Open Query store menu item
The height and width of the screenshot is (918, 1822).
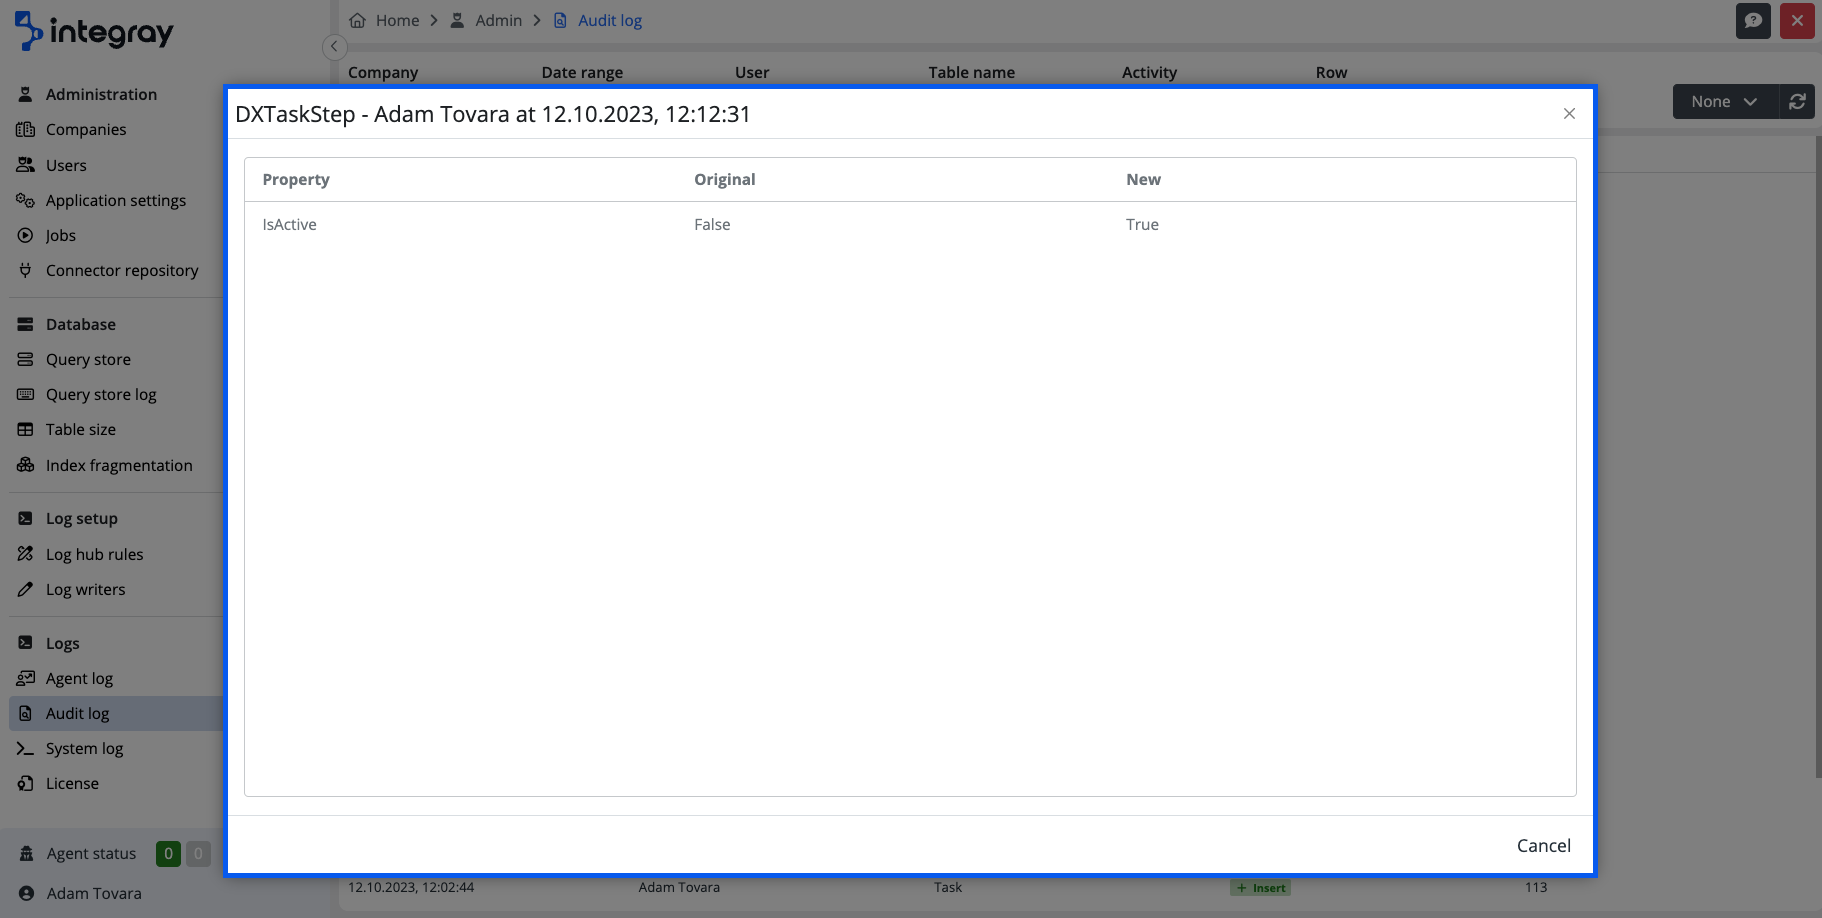(88, 359)
